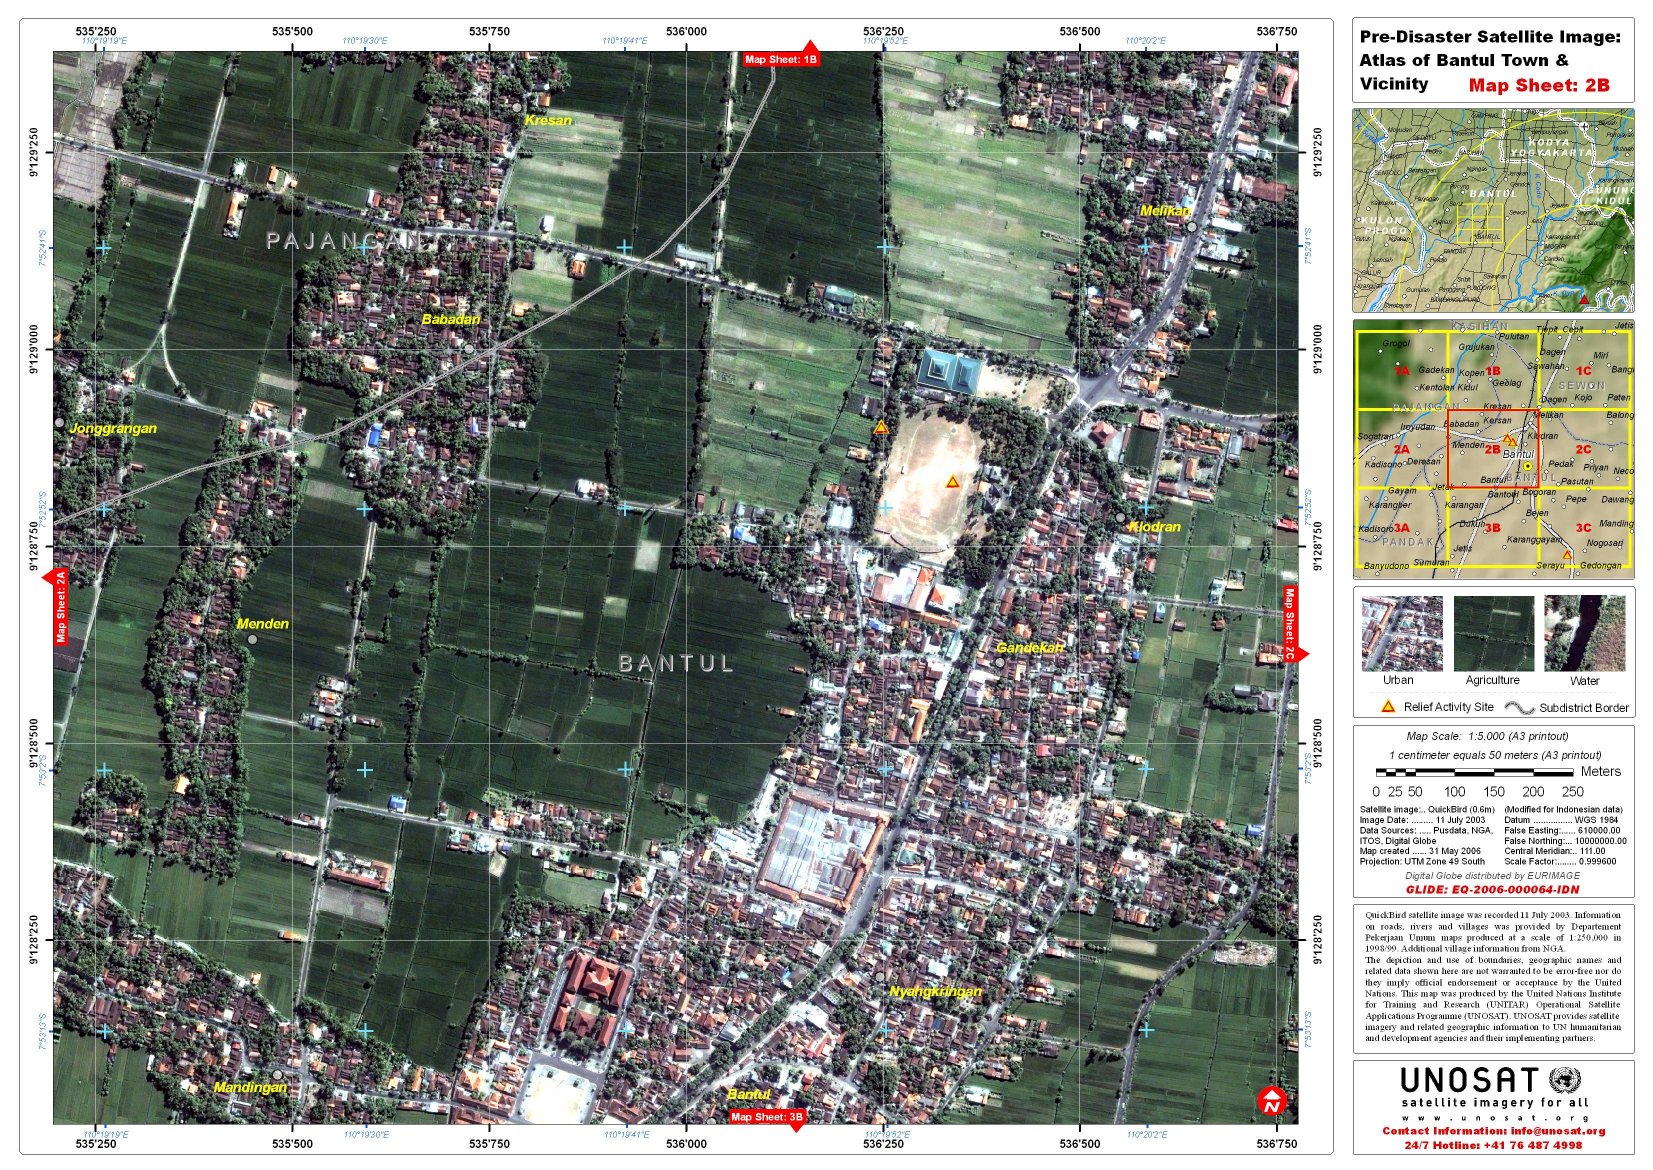Click the Jonggrangan village label
This screenshot has height=1170, width=1653.
click(x=113, y=429)
